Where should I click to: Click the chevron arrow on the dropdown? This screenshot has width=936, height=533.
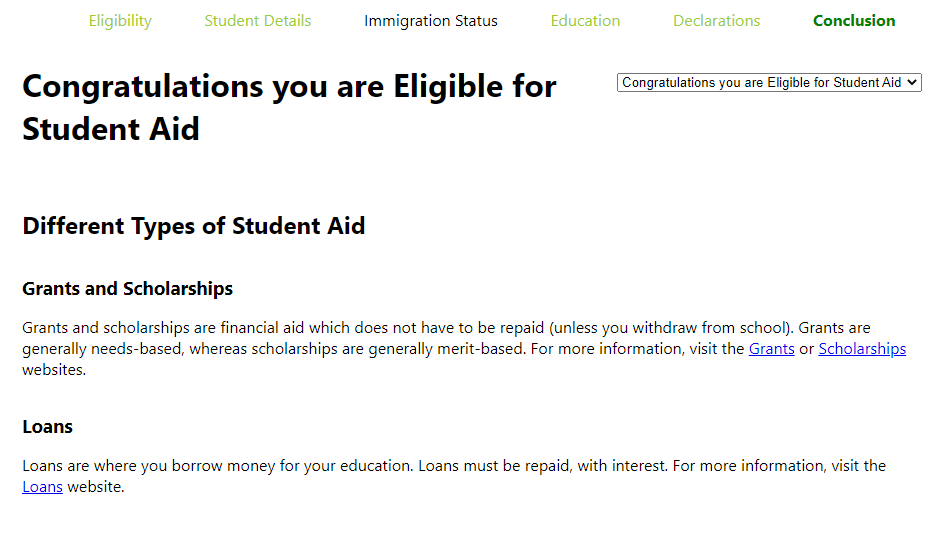pos(912,83)
